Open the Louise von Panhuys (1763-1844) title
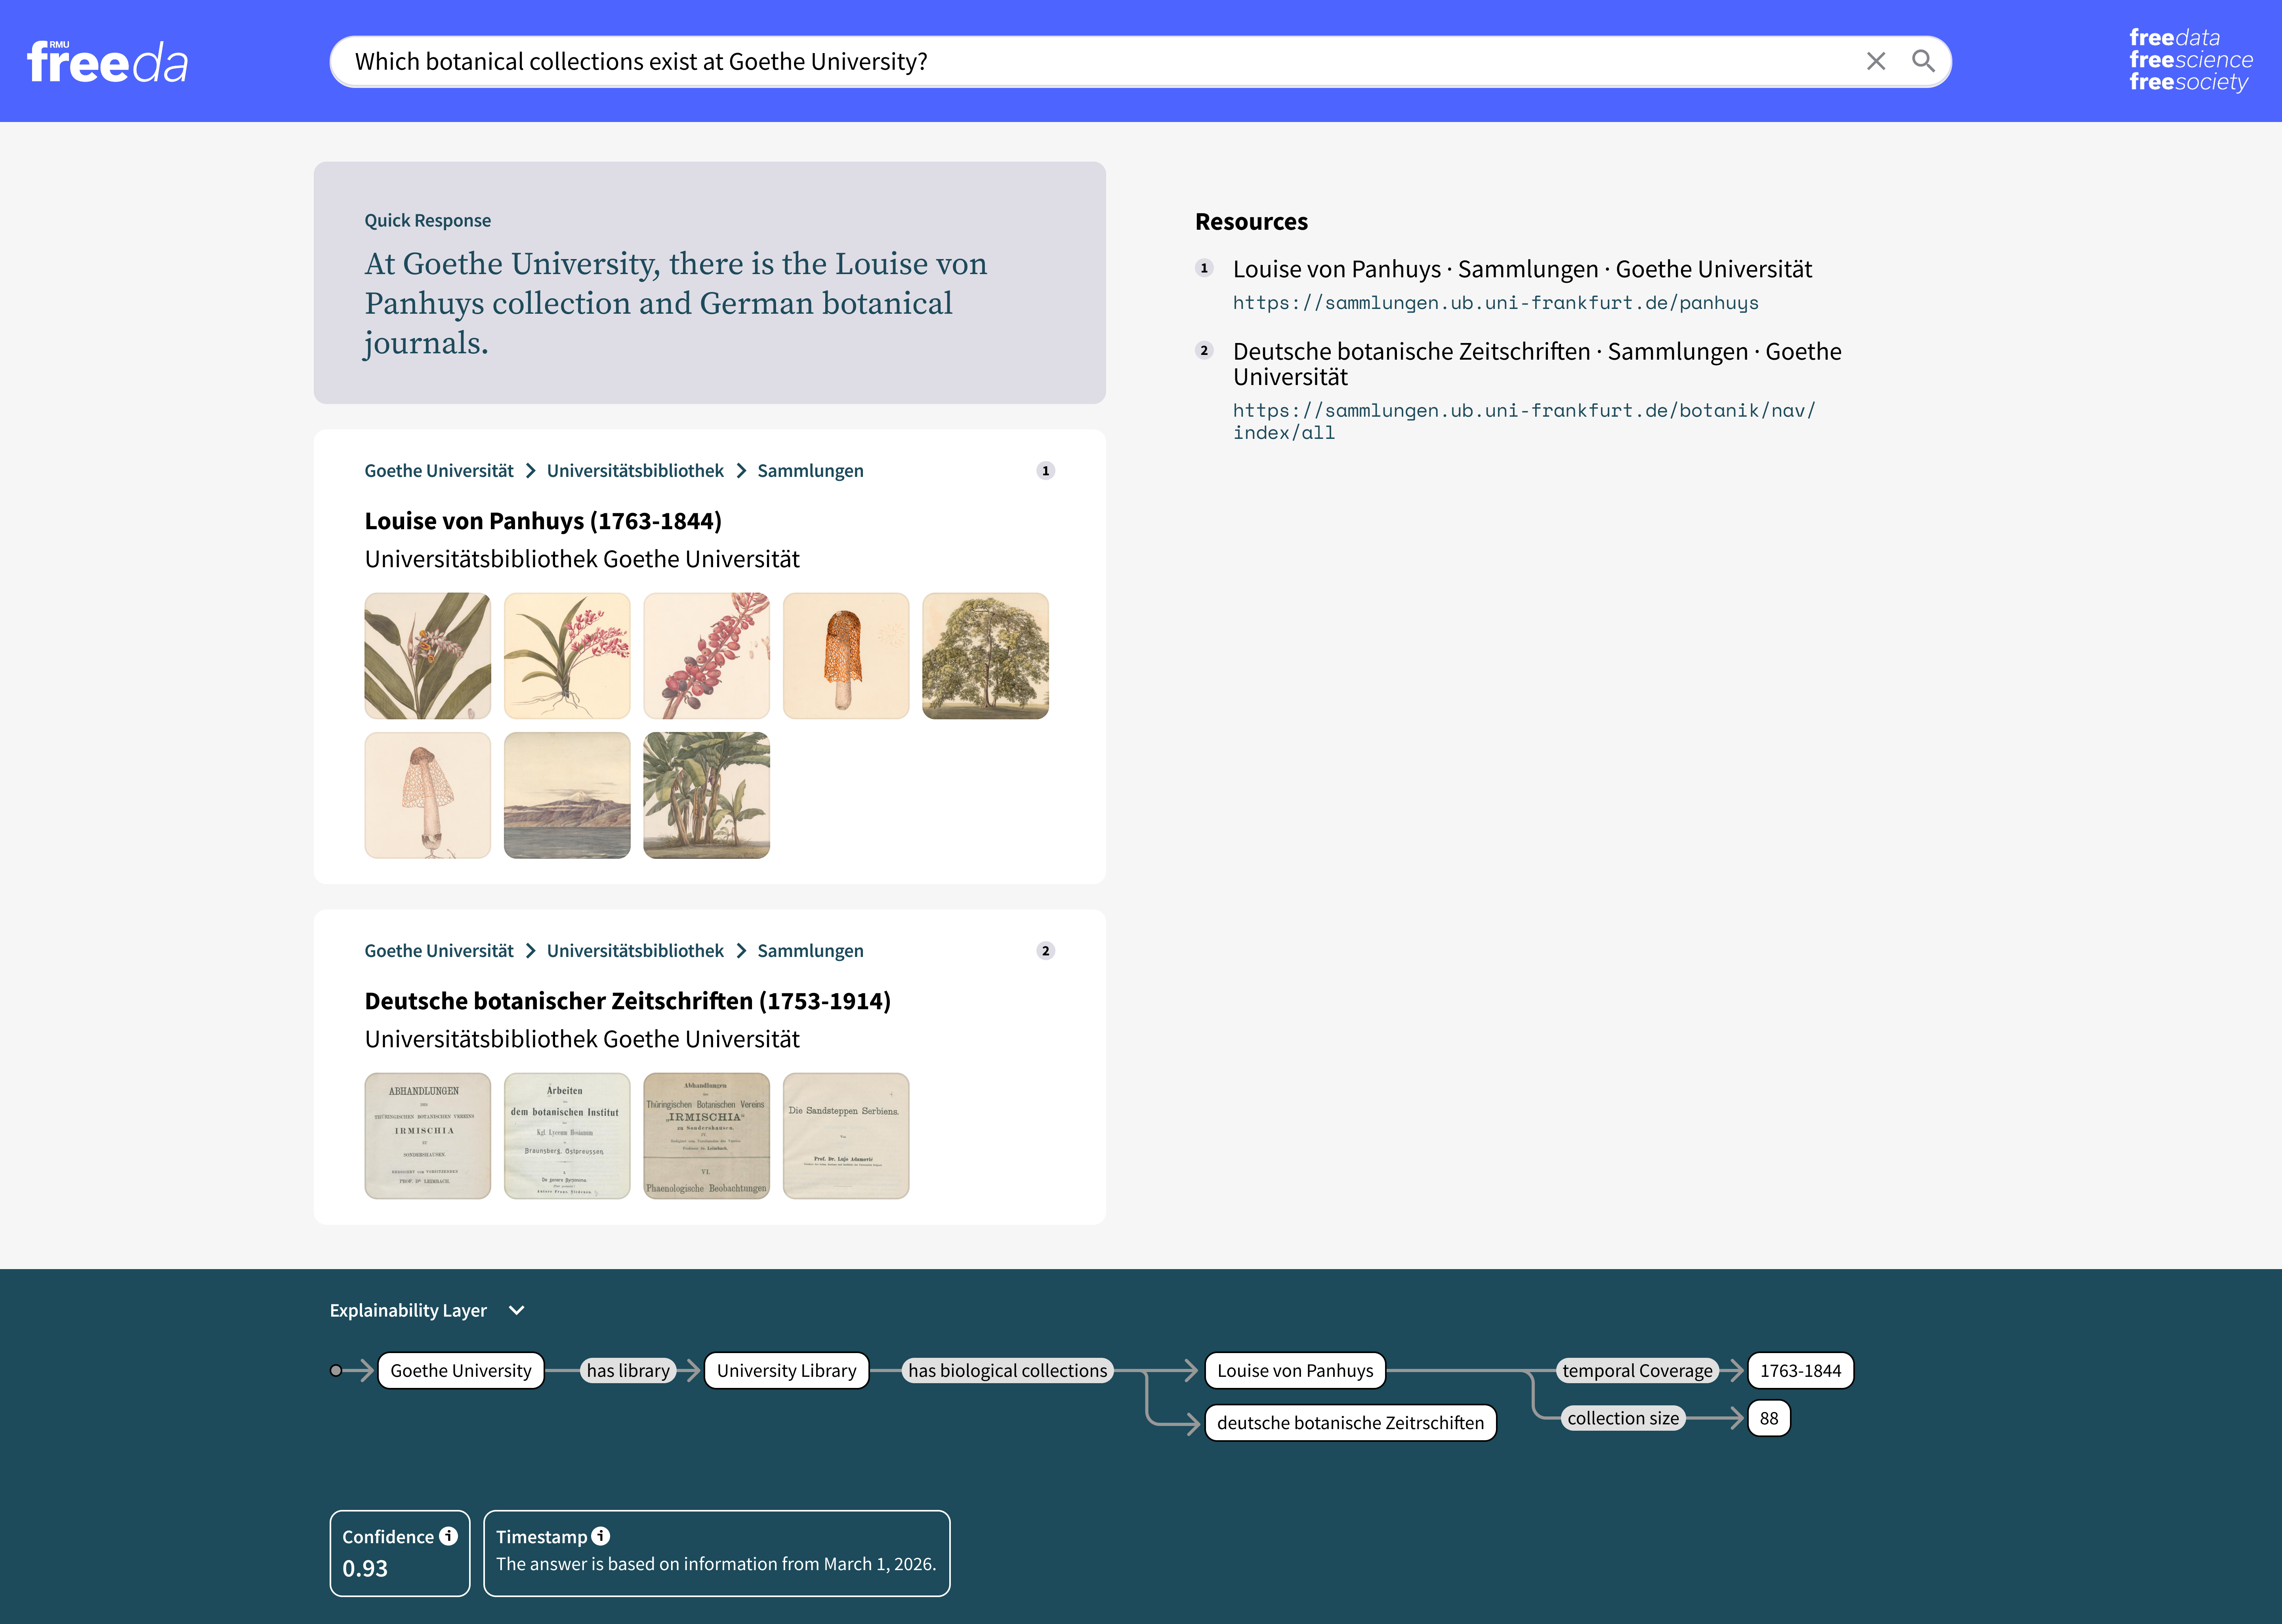This screenshot has height=1624, width=2282. [x=543, y=521]
